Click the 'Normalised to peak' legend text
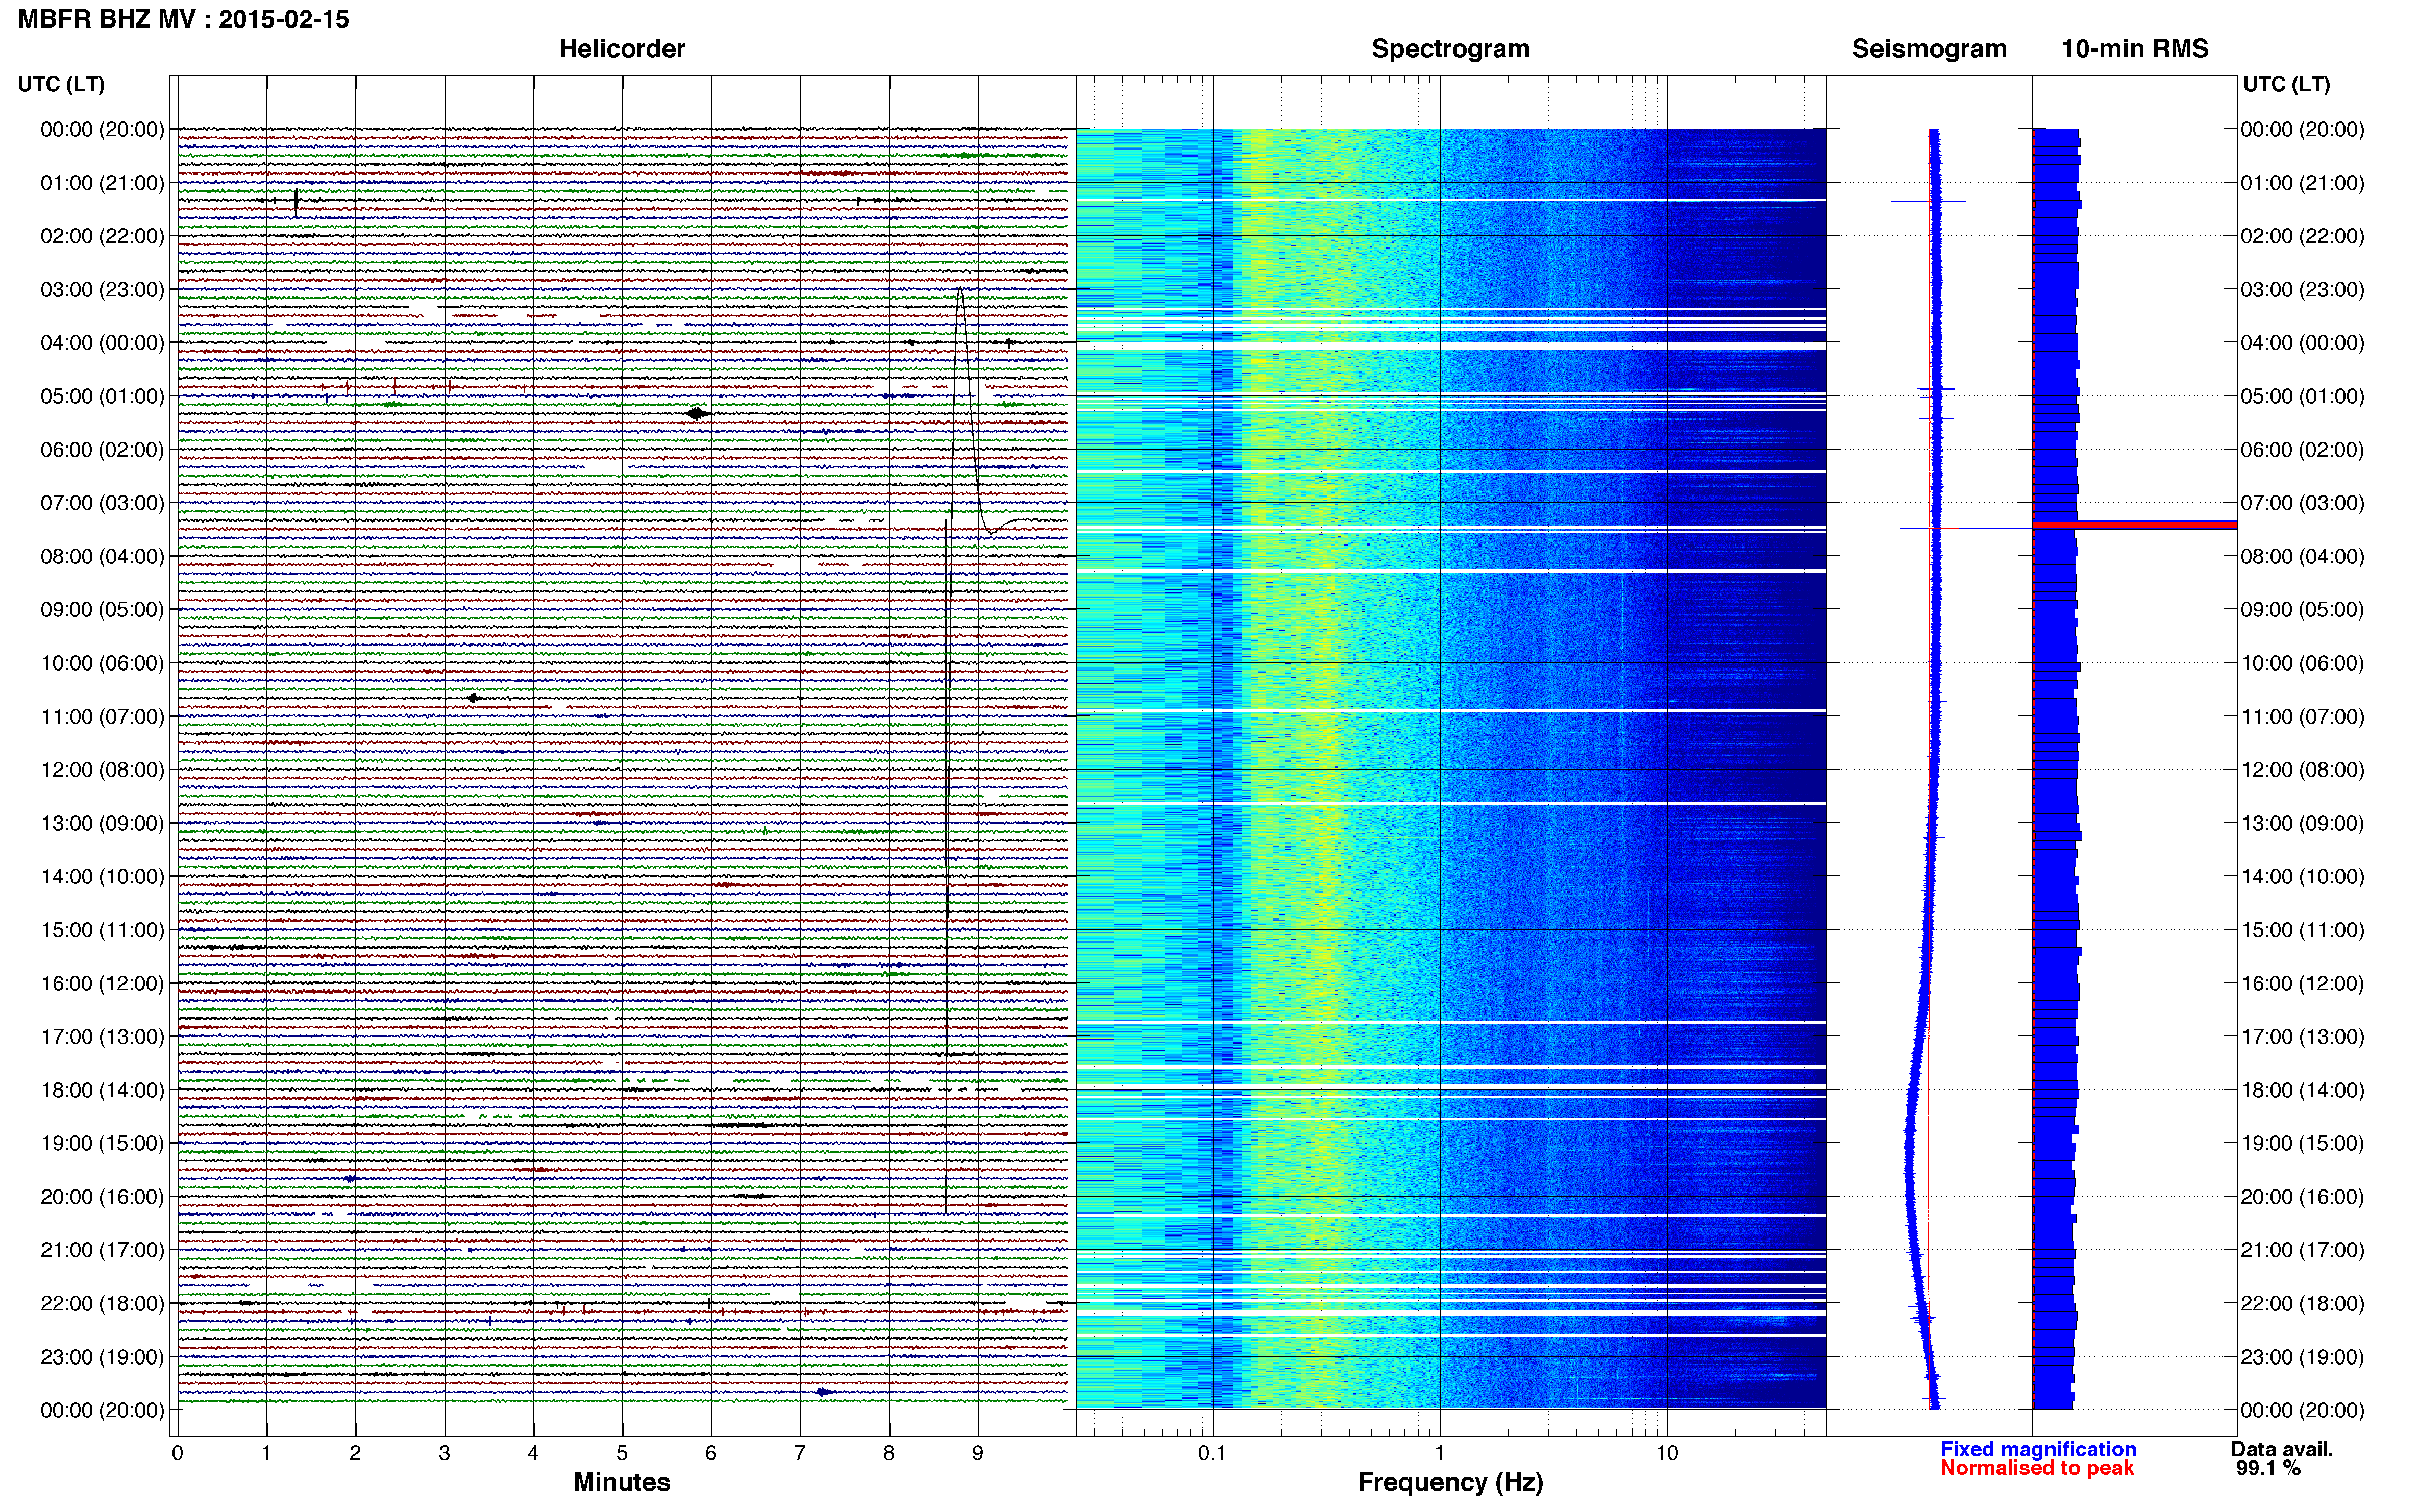This screenshot has height=1512, width=2419. pyautogui.click(x=2037, y=1468)
